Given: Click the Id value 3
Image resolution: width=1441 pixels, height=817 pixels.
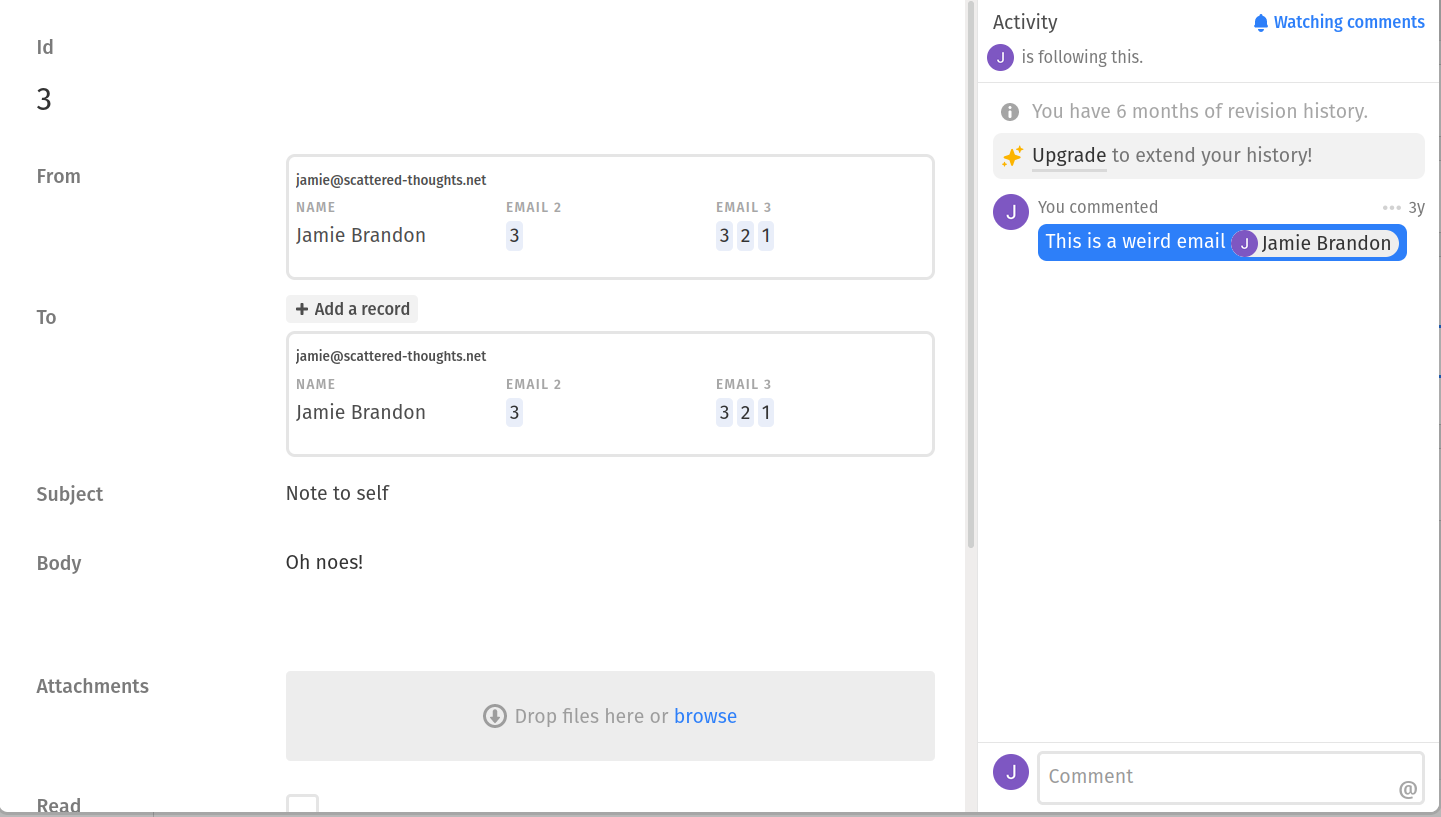Looking at the screenshot, I should (44, 99).
